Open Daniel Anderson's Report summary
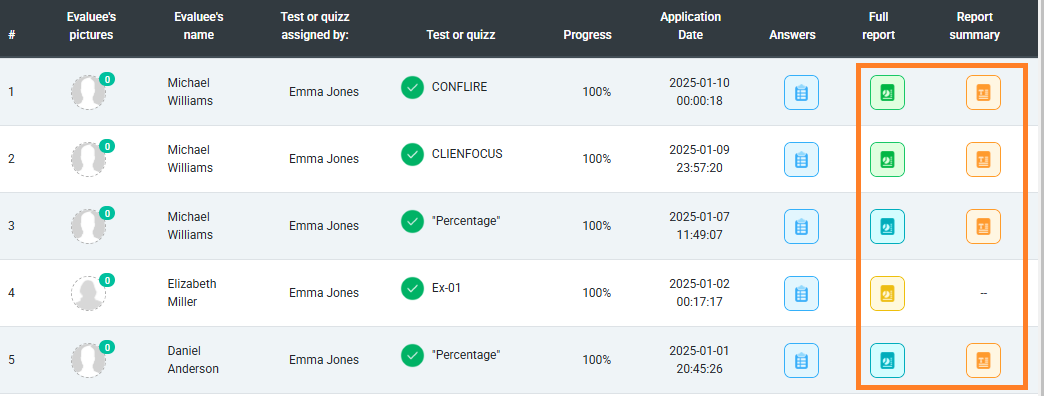This screenshot has height=396, width=1044. [983, 361]
